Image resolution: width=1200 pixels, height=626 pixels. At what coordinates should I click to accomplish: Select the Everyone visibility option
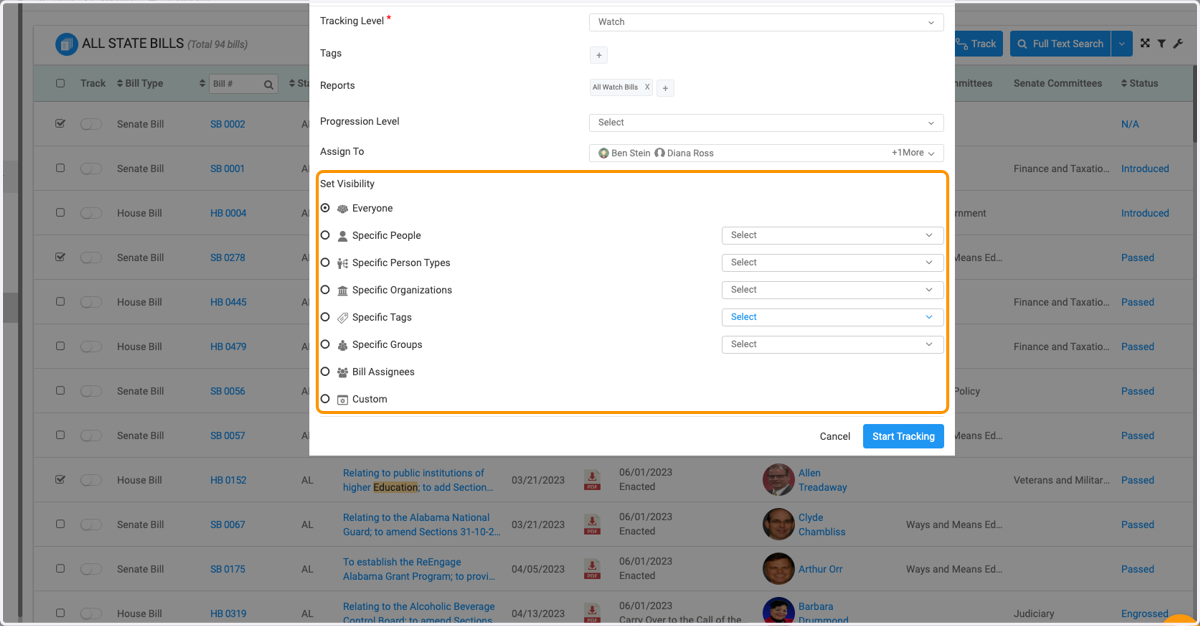pos(325,208)
